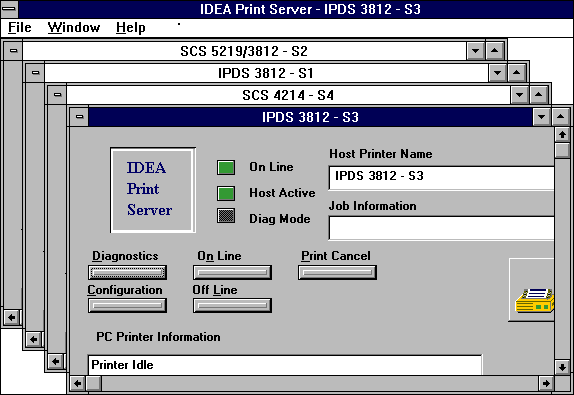Open the Help menu
Screen dimensions: 574x395
(131, 28)
